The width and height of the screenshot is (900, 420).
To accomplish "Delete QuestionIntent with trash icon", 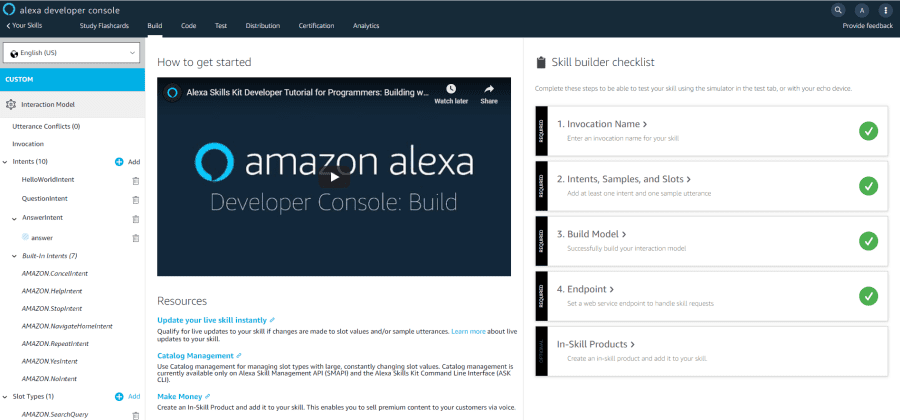I will click(x=135, y=200).
